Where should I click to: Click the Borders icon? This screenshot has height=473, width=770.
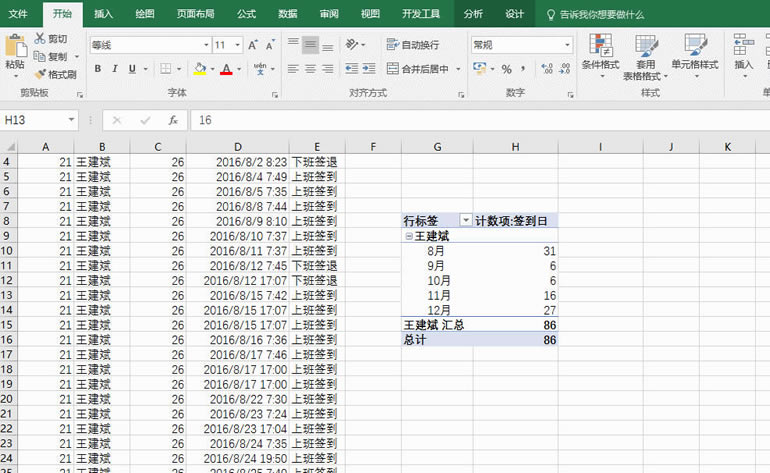[165, 69]
